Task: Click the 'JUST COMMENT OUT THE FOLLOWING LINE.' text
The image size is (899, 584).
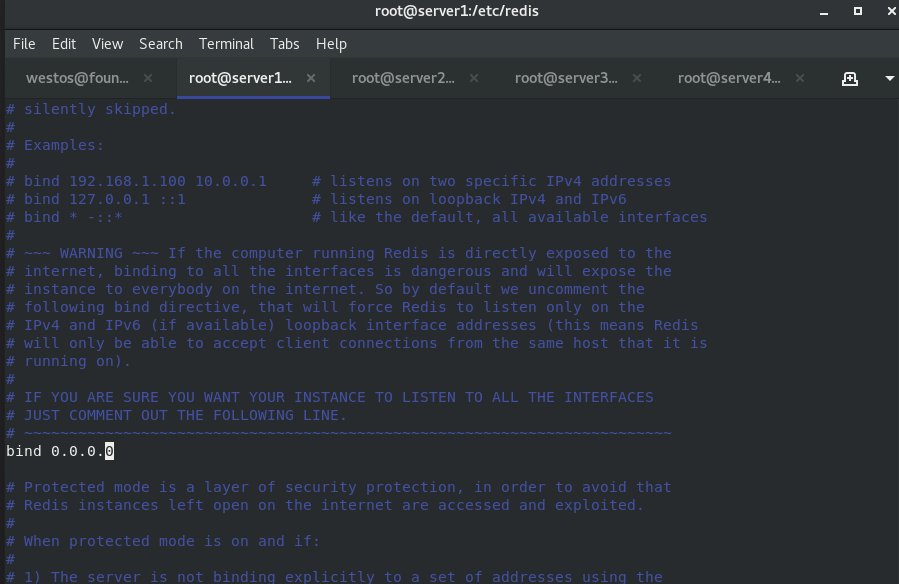Action: point(185,415)
